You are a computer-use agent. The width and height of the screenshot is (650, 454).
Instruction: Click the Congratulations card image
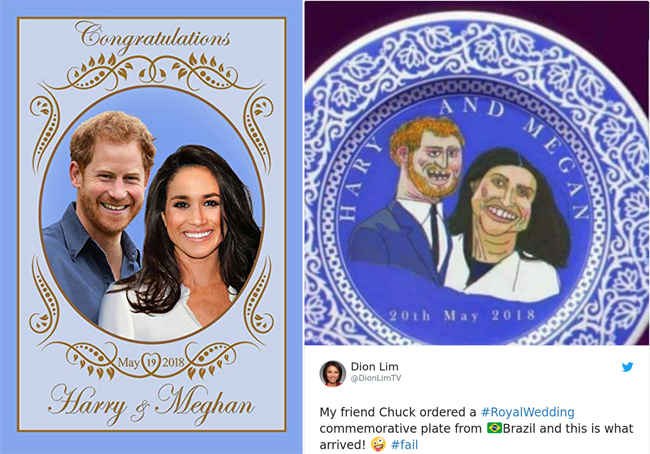[151, 224]
